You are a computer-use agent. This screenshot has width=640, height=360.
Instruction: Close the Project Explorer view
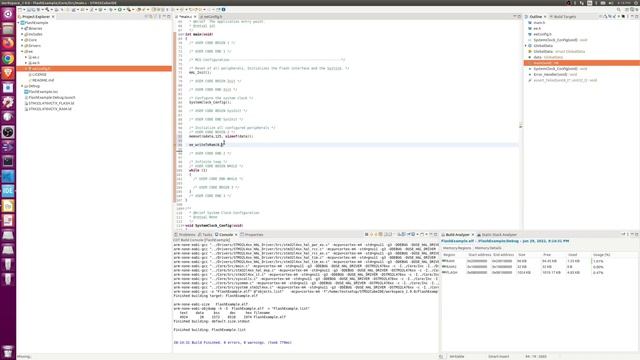(53, 17)
